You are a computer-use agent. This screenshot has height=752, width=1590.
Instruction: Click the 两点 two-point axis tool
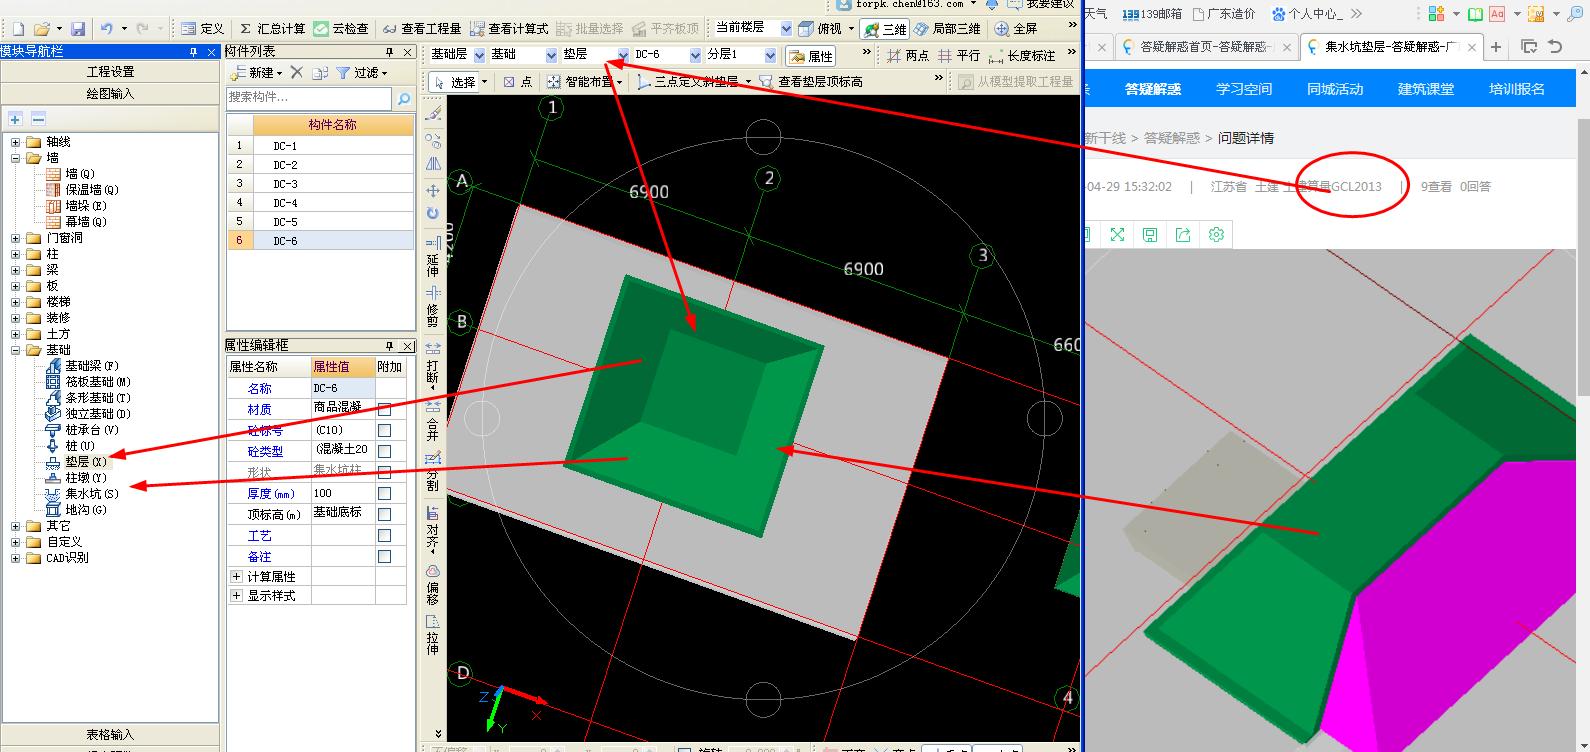point(906,56)
